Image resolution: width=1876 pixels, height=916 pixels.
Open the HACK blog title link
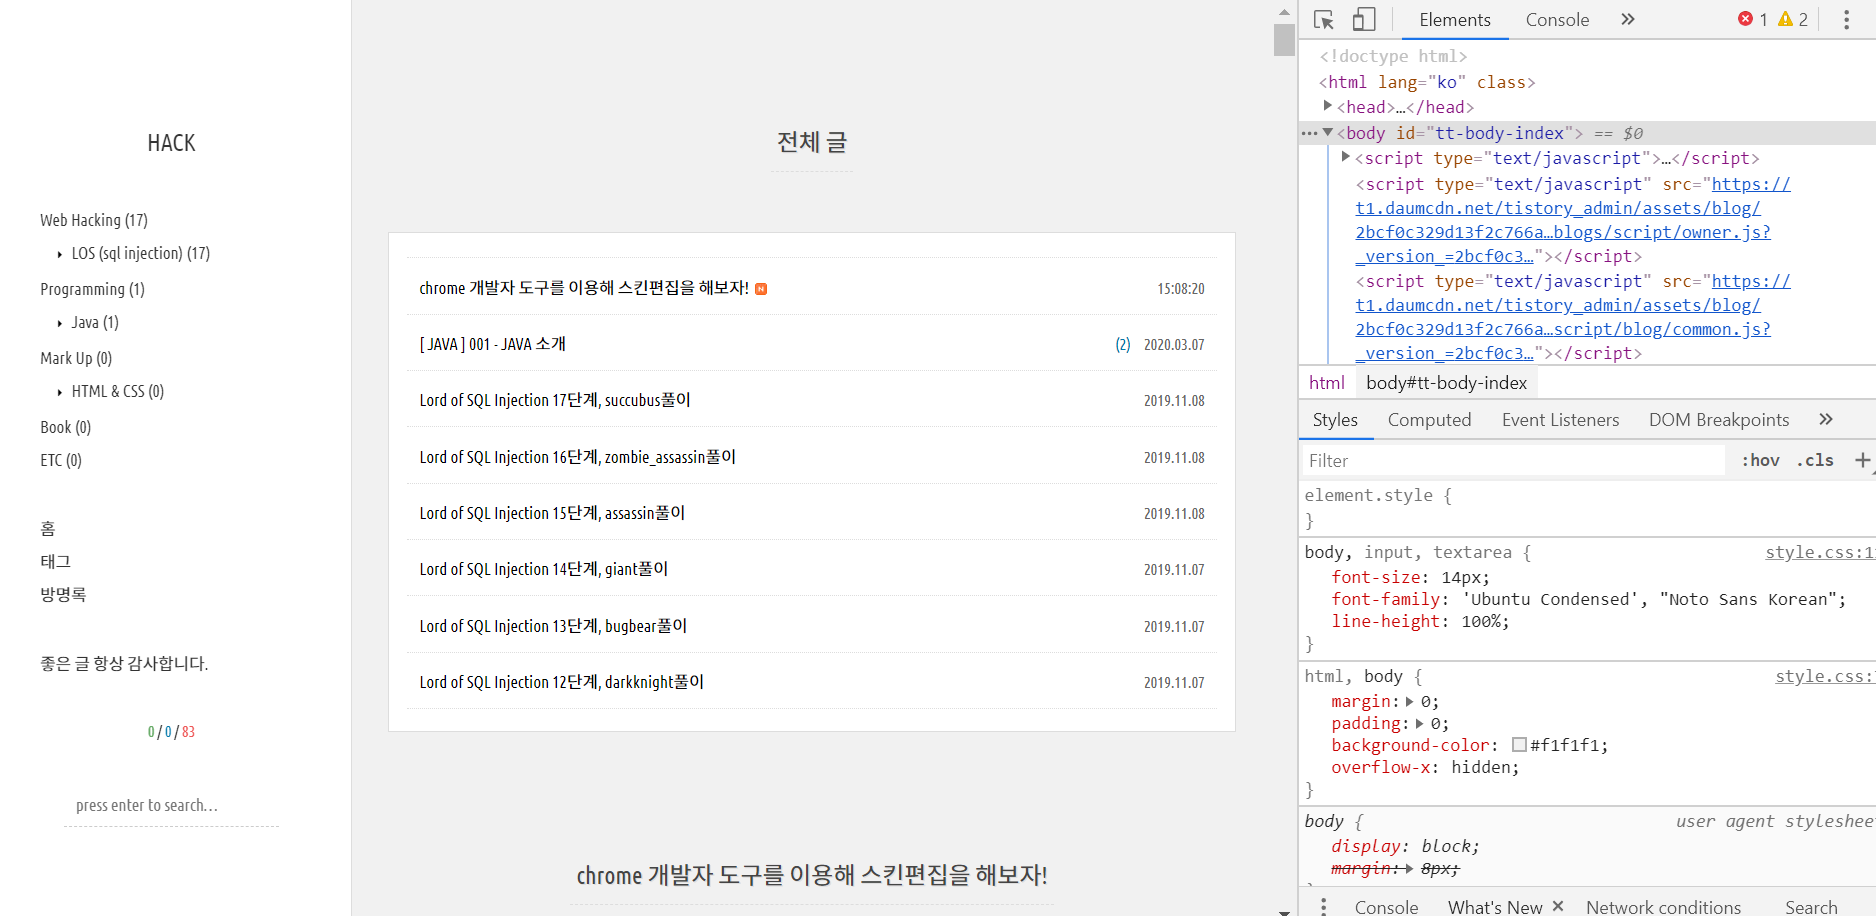(171, 143)
